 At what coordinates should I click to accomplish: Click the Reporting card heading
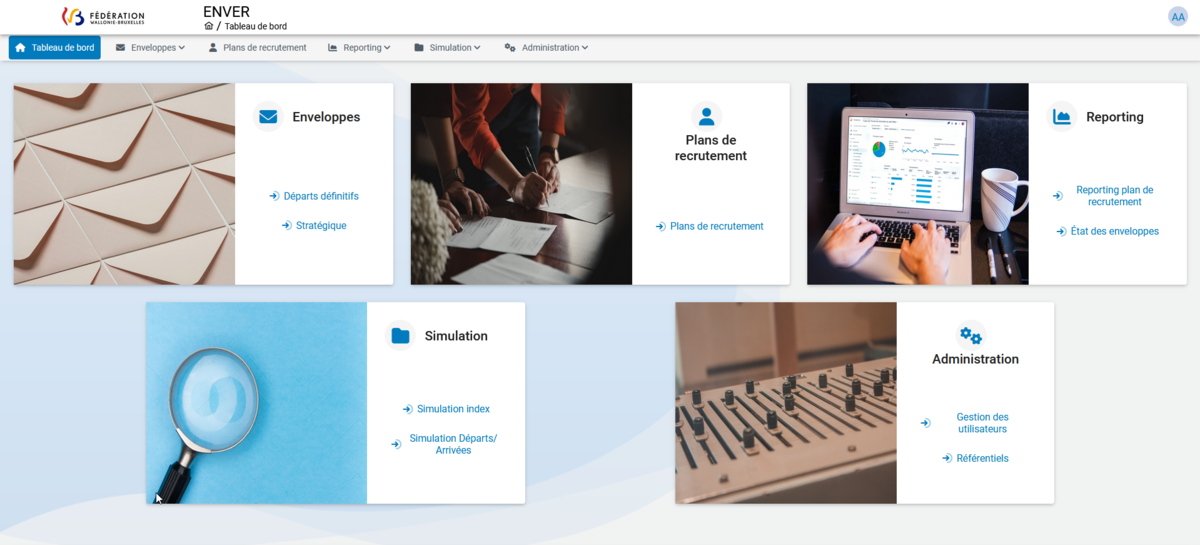click(x=1115, y=117)
